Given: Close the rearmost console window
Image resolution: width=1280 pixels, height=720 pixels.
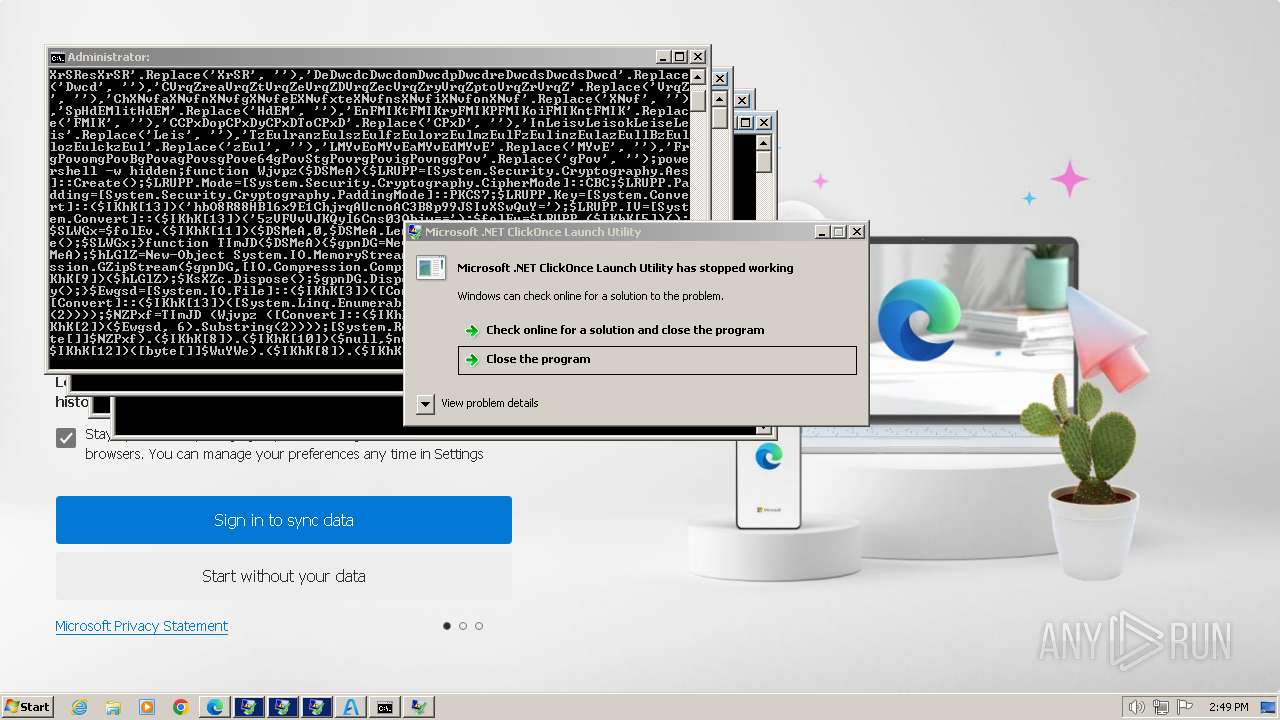Looking at the screenshot, I should pos(764,122).
